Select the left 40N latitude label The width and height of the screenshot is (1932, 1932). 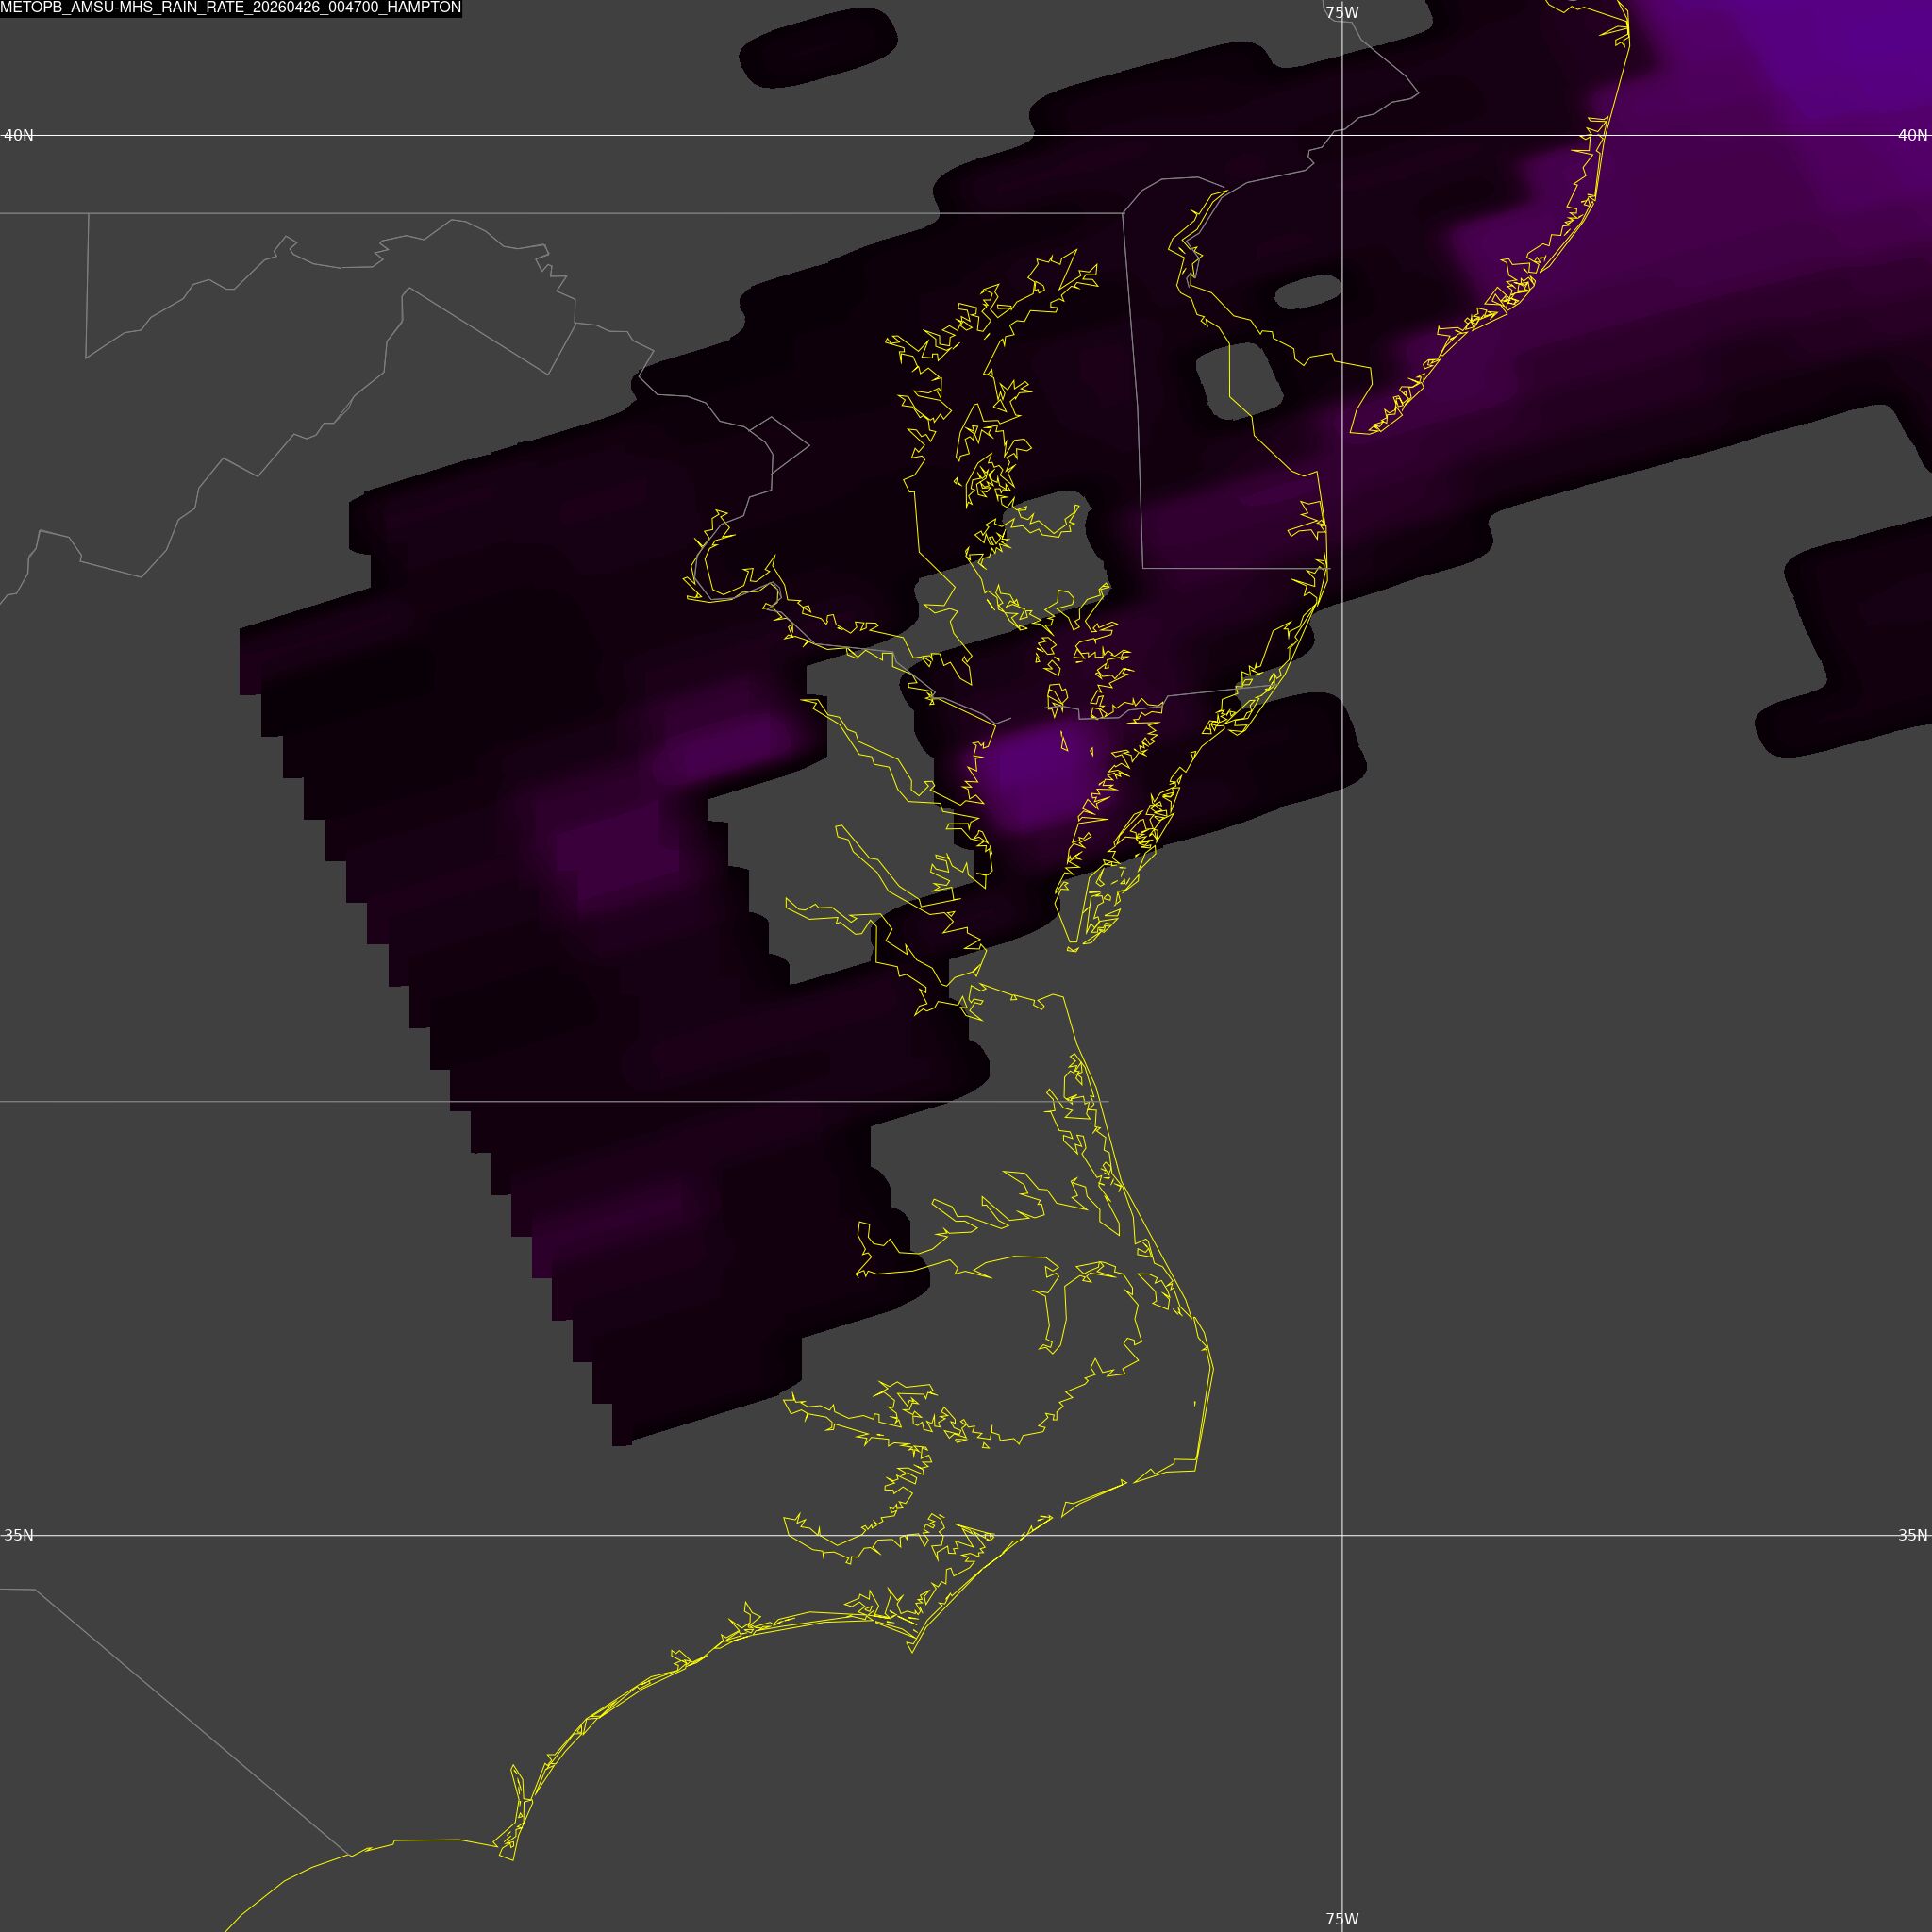[19, 135]
